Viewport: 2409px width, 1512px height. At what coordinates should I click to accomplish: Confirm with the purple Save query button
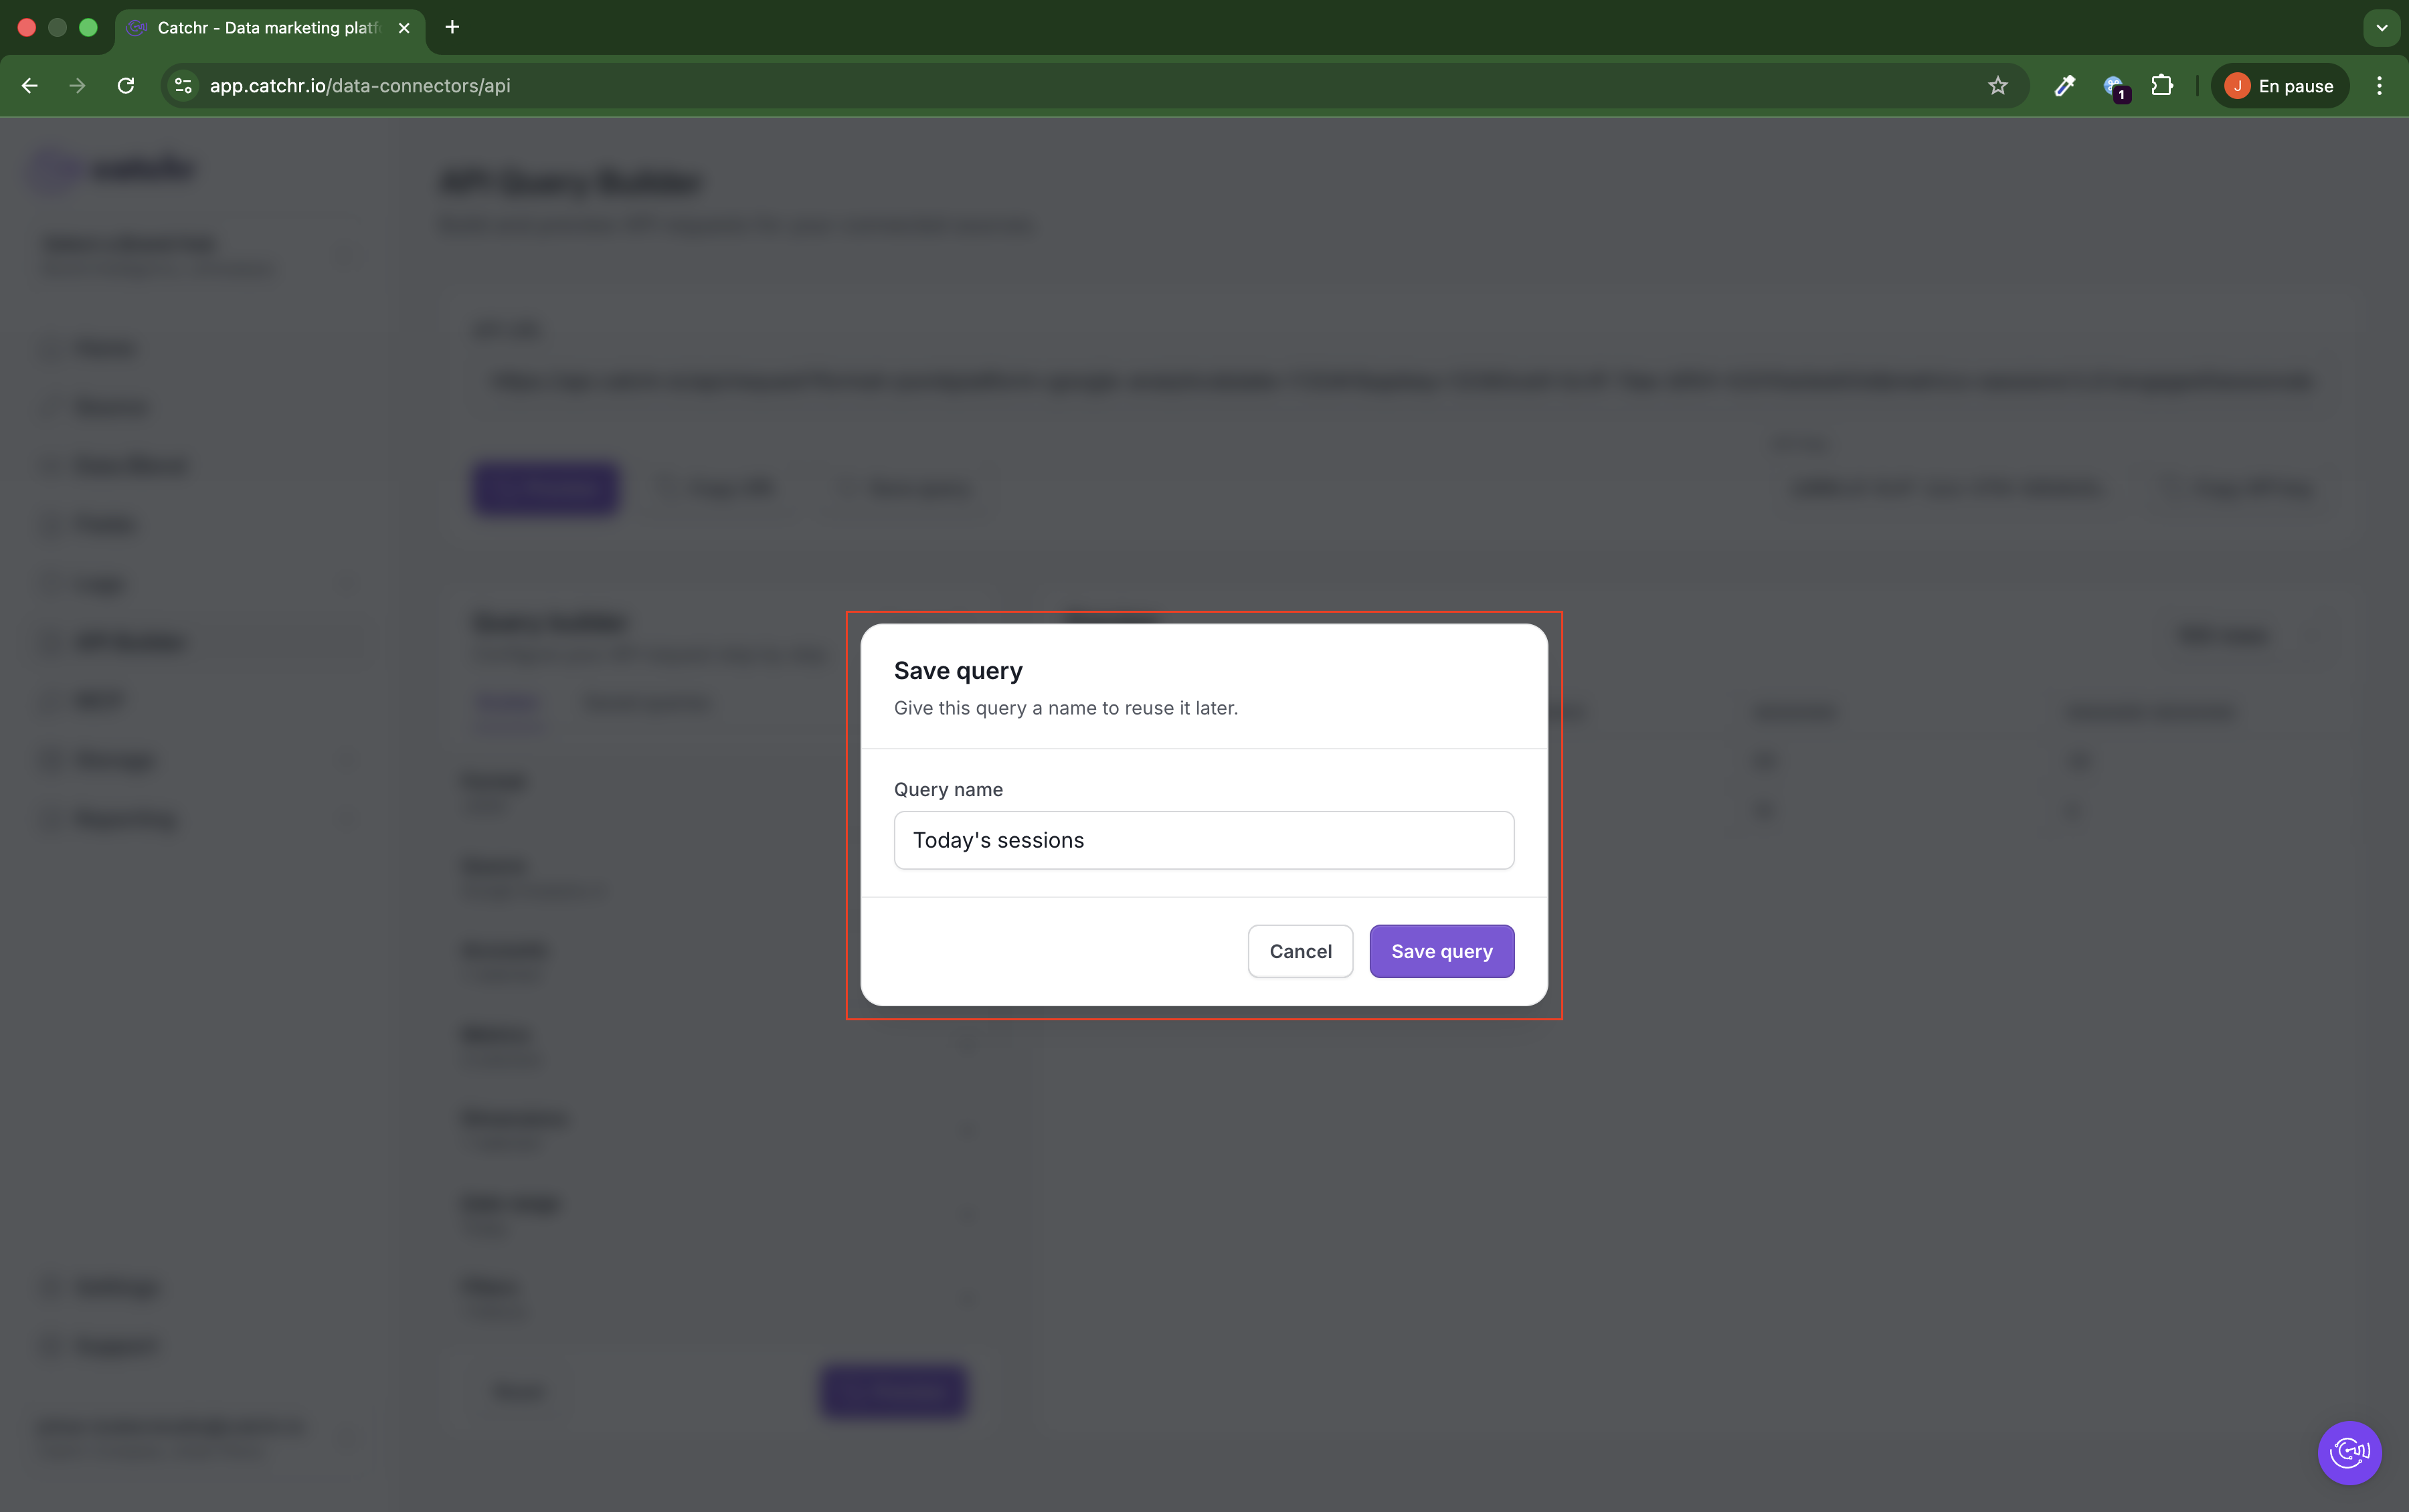1440,951
